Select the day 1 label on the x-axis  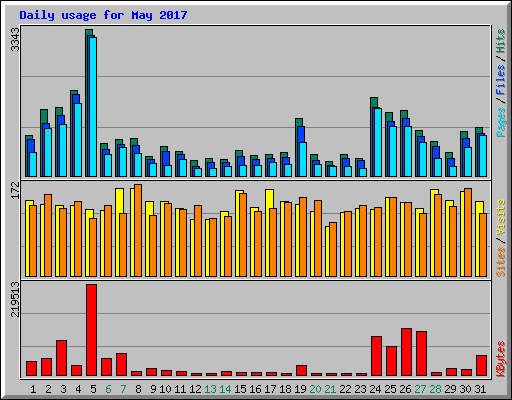click(x=33, y=389)
